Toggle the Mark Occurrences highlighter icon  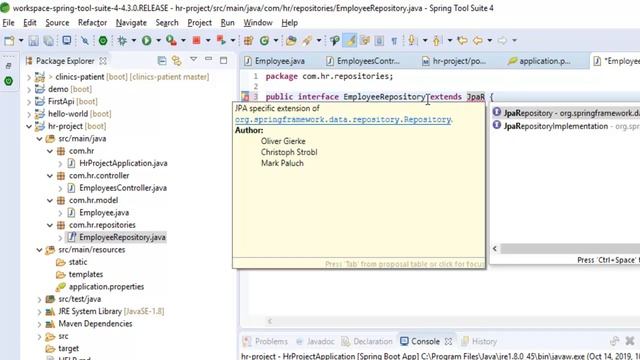coord(350,40)
